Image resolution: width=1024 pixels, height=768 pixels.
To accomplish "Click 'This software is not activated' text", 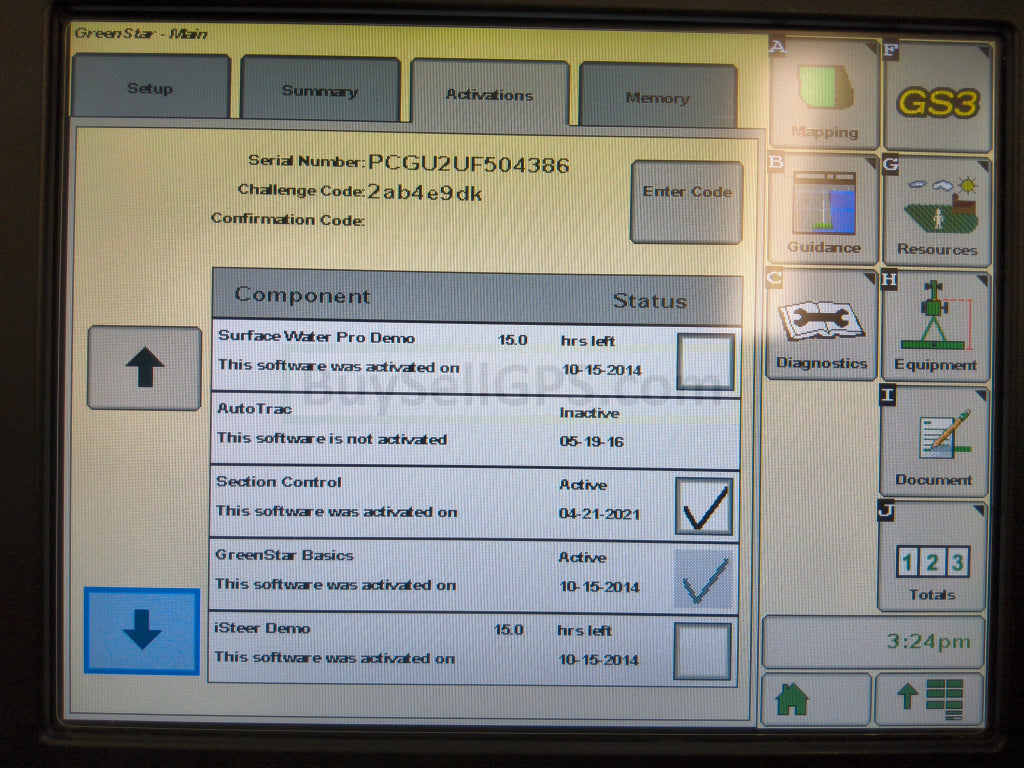I will pos(332,438).
